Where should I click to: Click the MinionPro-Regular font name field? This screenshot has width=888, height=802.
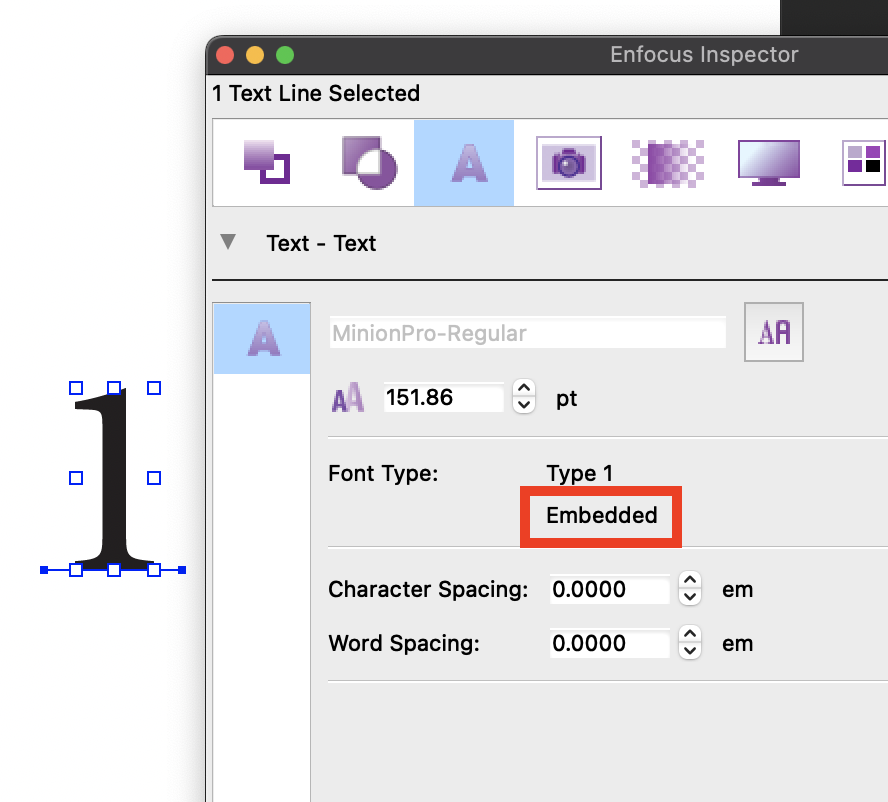(527, 332)
